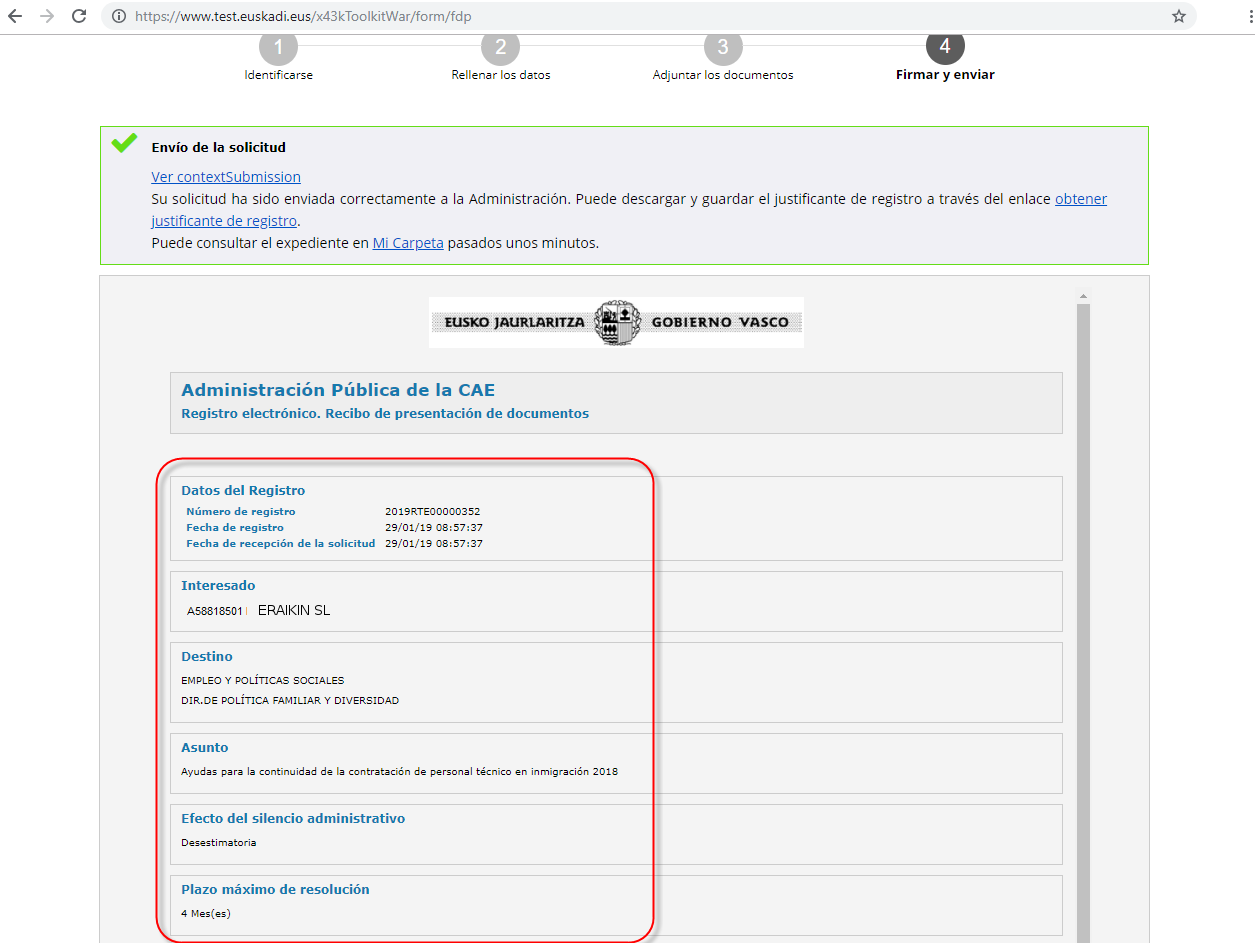Click the Eusko Jaurlaritza Gobierno Vasco logo

point(616,322)
